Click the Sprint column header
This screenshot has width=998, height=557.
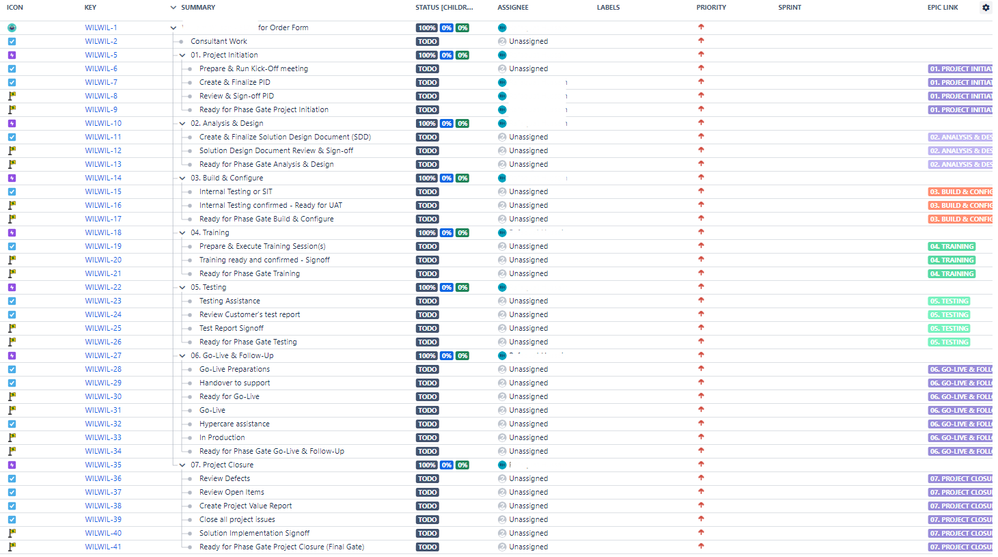tap(790, 8)
